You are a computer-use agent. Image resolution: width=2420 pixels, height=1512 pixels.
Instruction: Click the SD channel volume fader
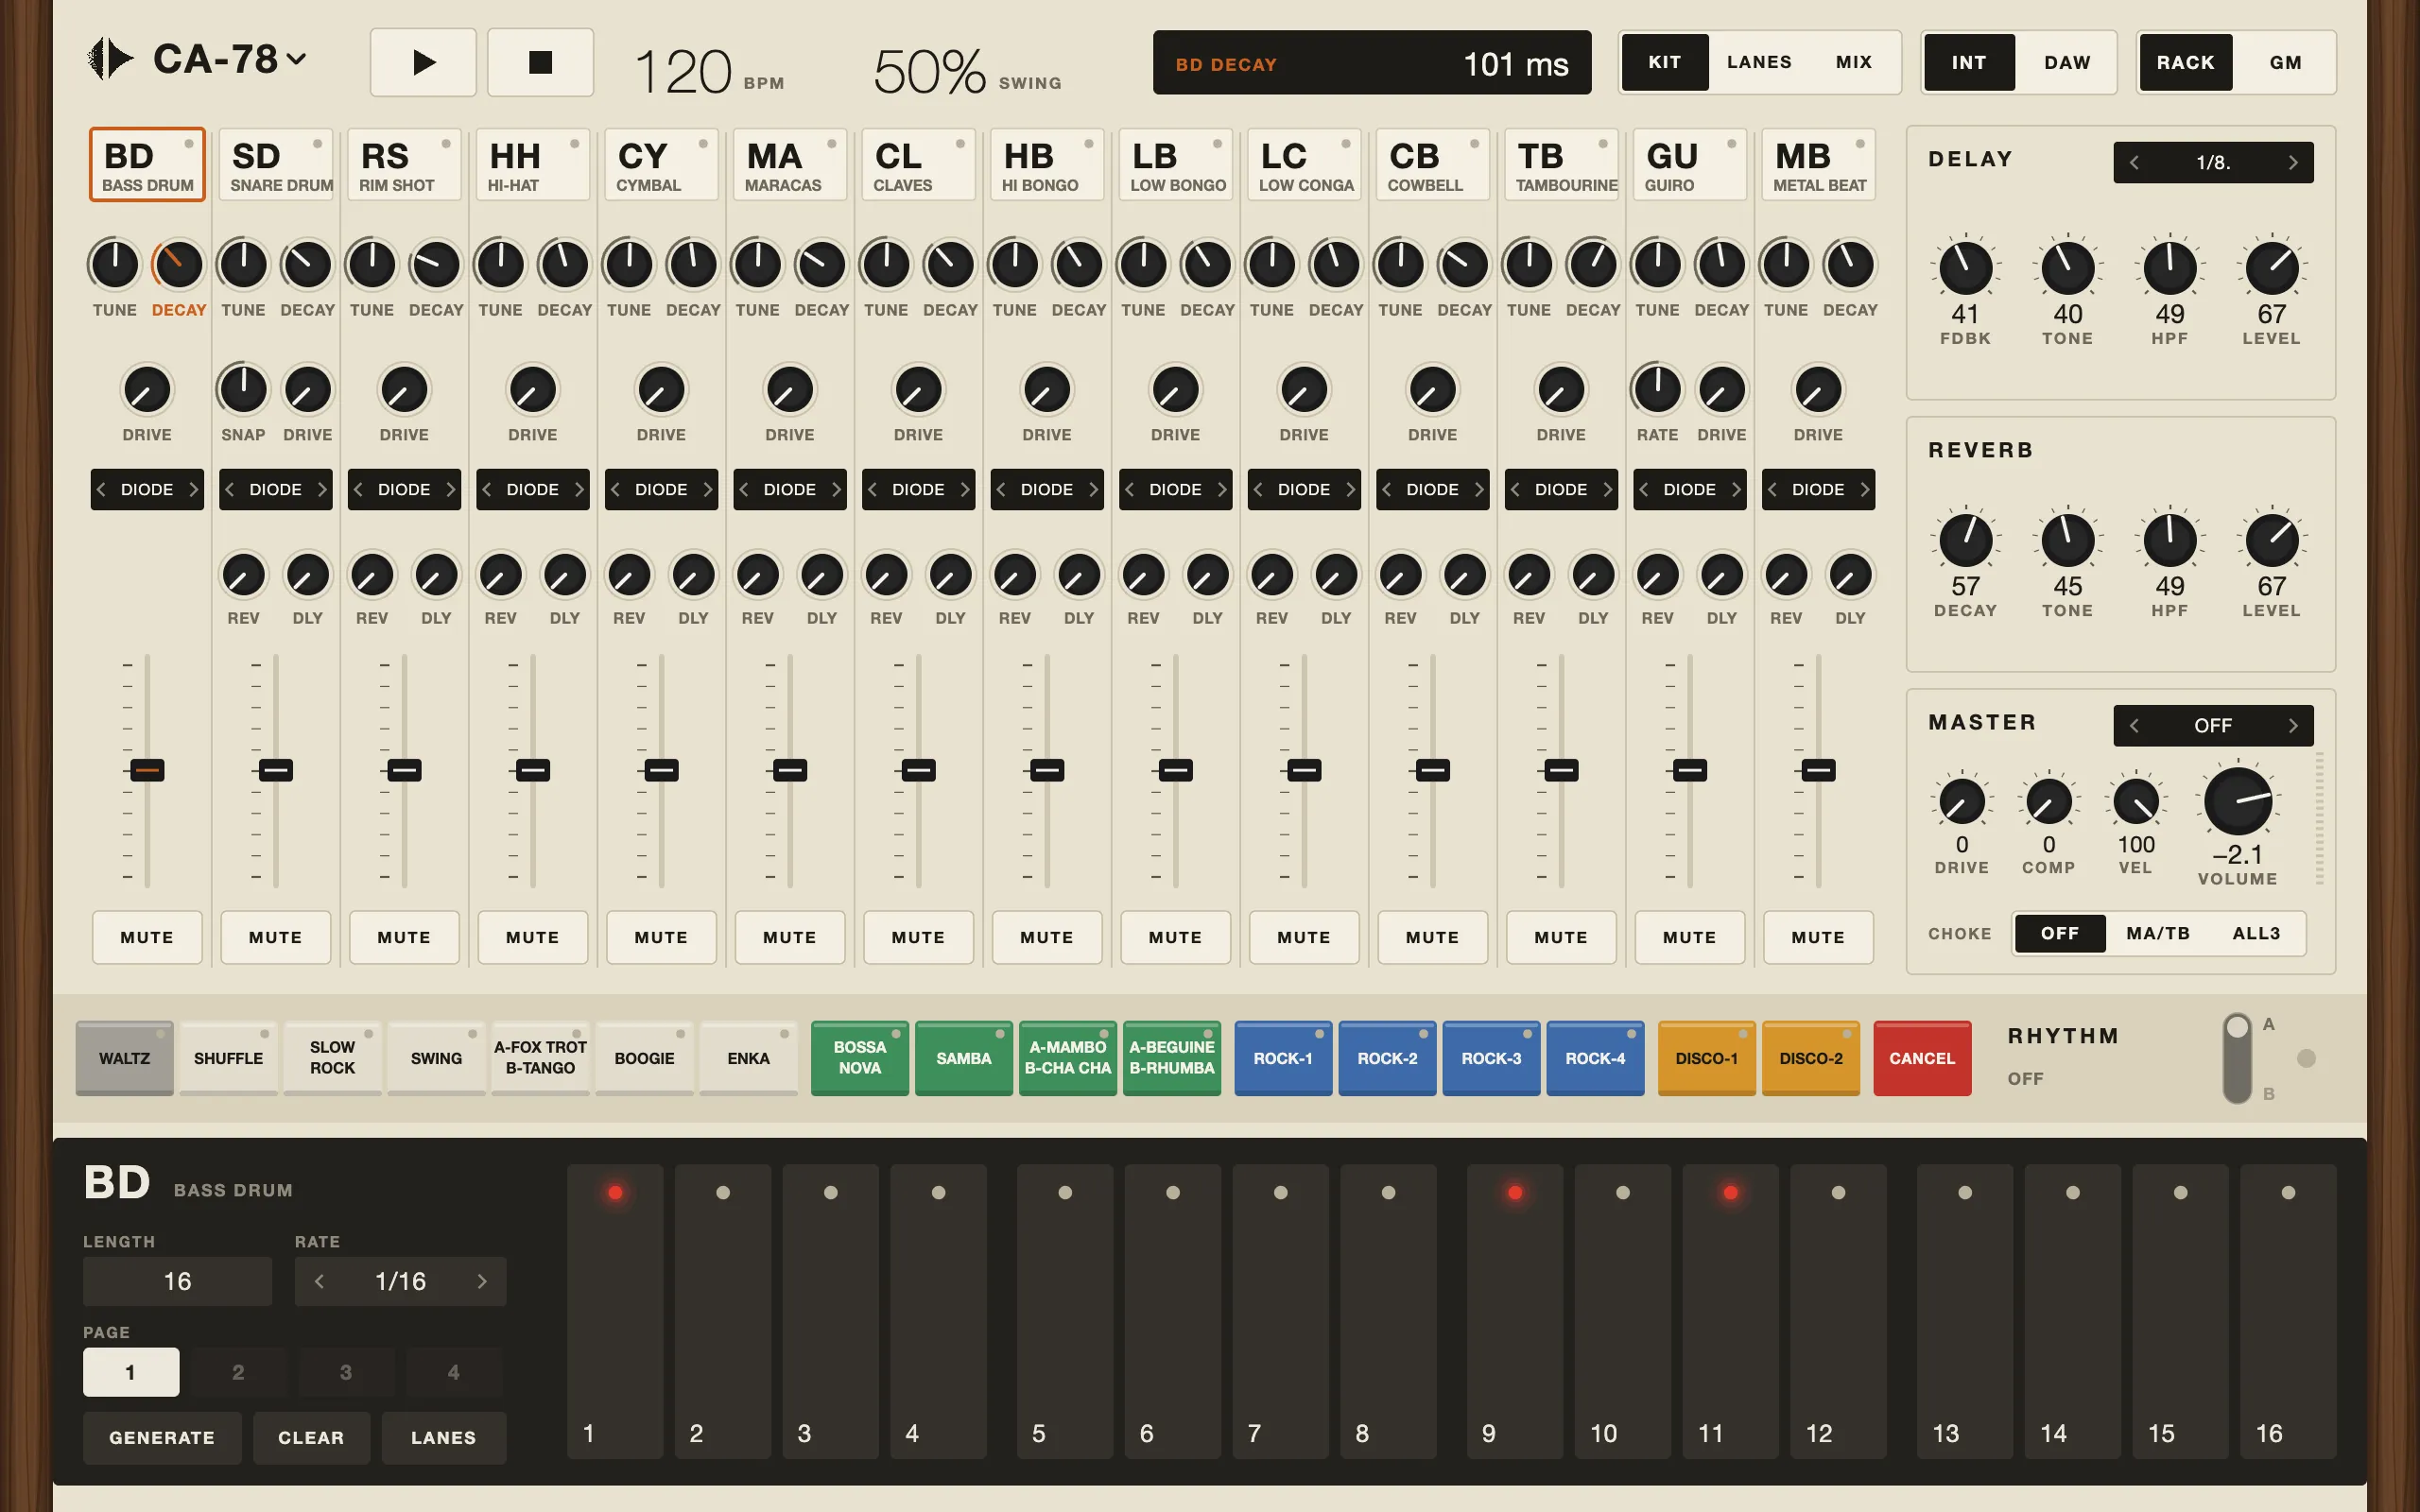276,770
